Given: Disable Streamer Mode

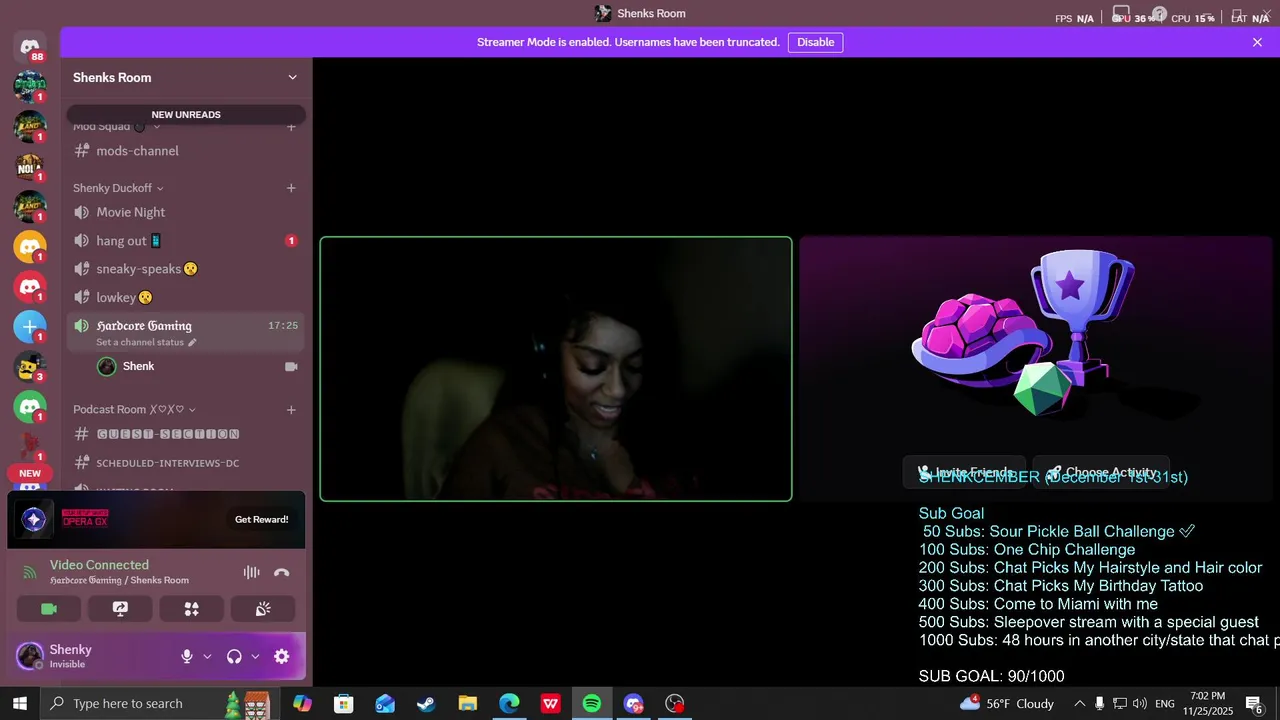Looking at the screenshot, I should click(815, 42).
